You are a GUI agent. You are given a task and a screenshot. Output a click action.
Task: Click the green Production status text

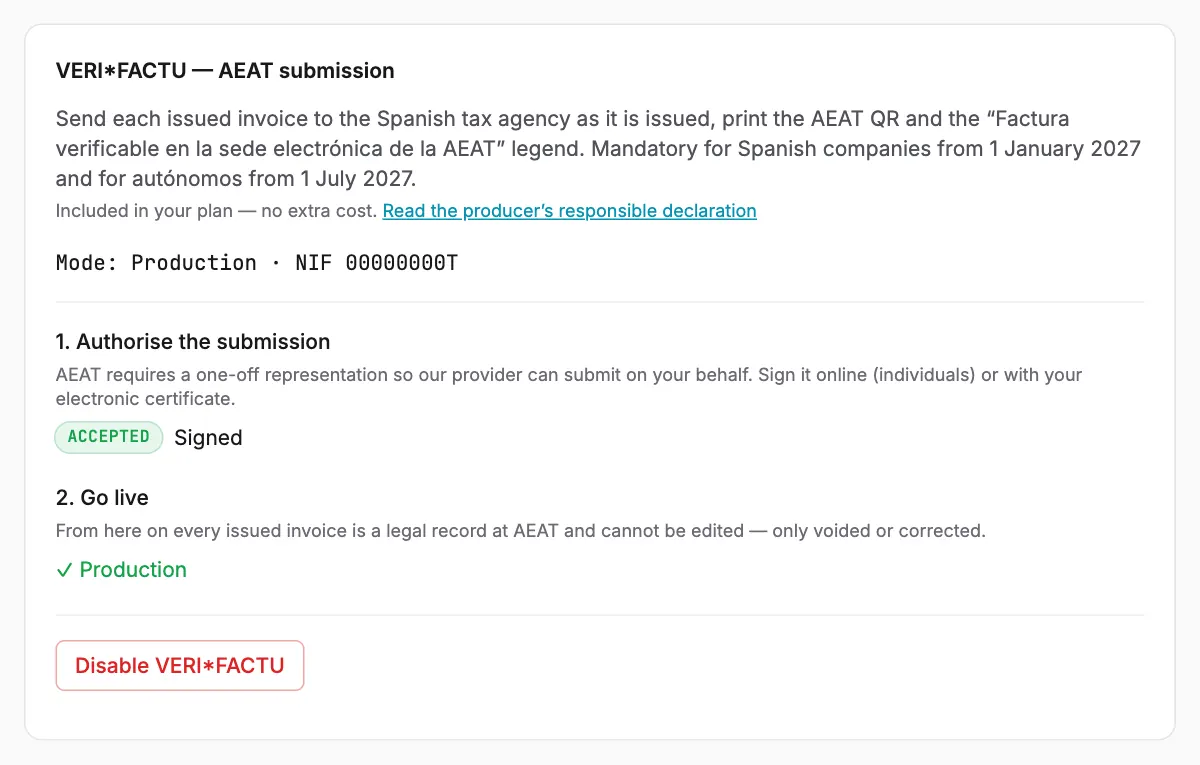133,570
